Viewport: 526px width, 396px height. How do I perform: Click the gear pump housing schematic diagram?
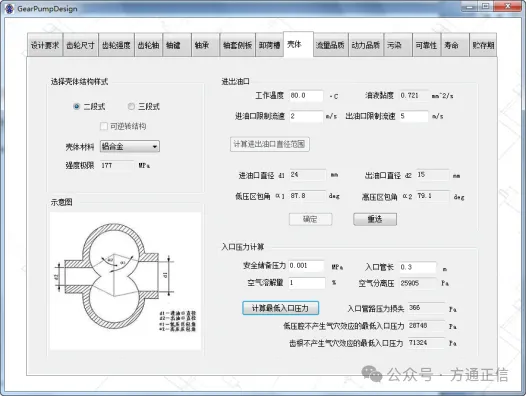click(x=125, y=281)
